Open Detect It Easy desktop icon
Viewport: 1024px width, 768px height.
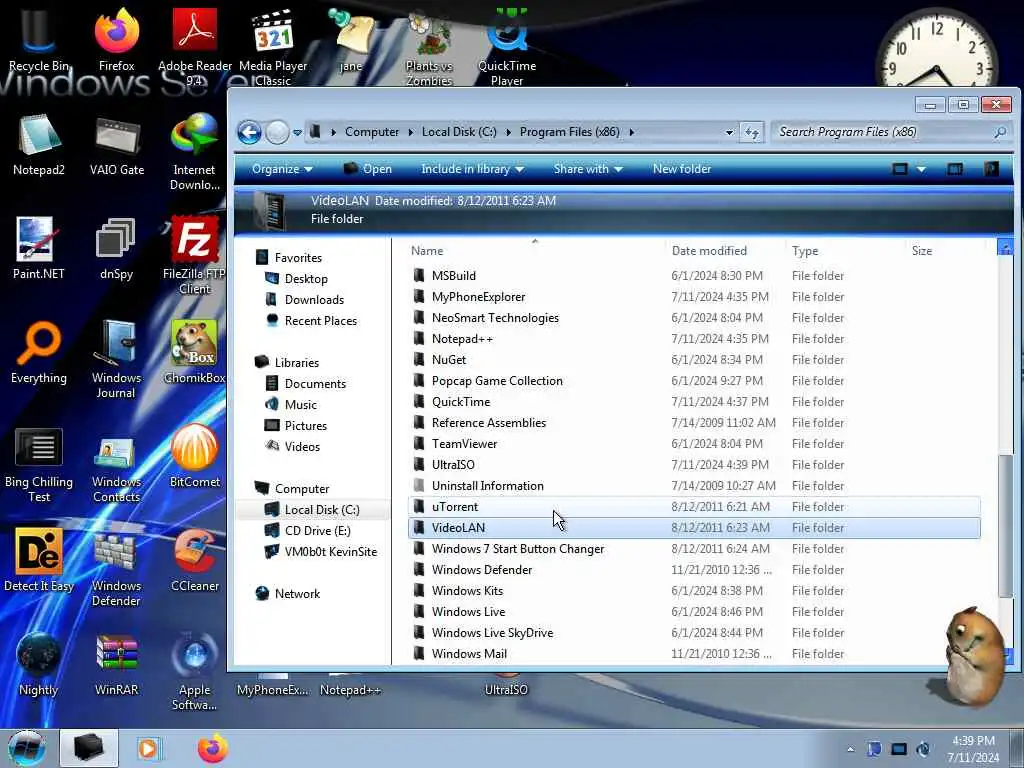click(x=39, y=560)
